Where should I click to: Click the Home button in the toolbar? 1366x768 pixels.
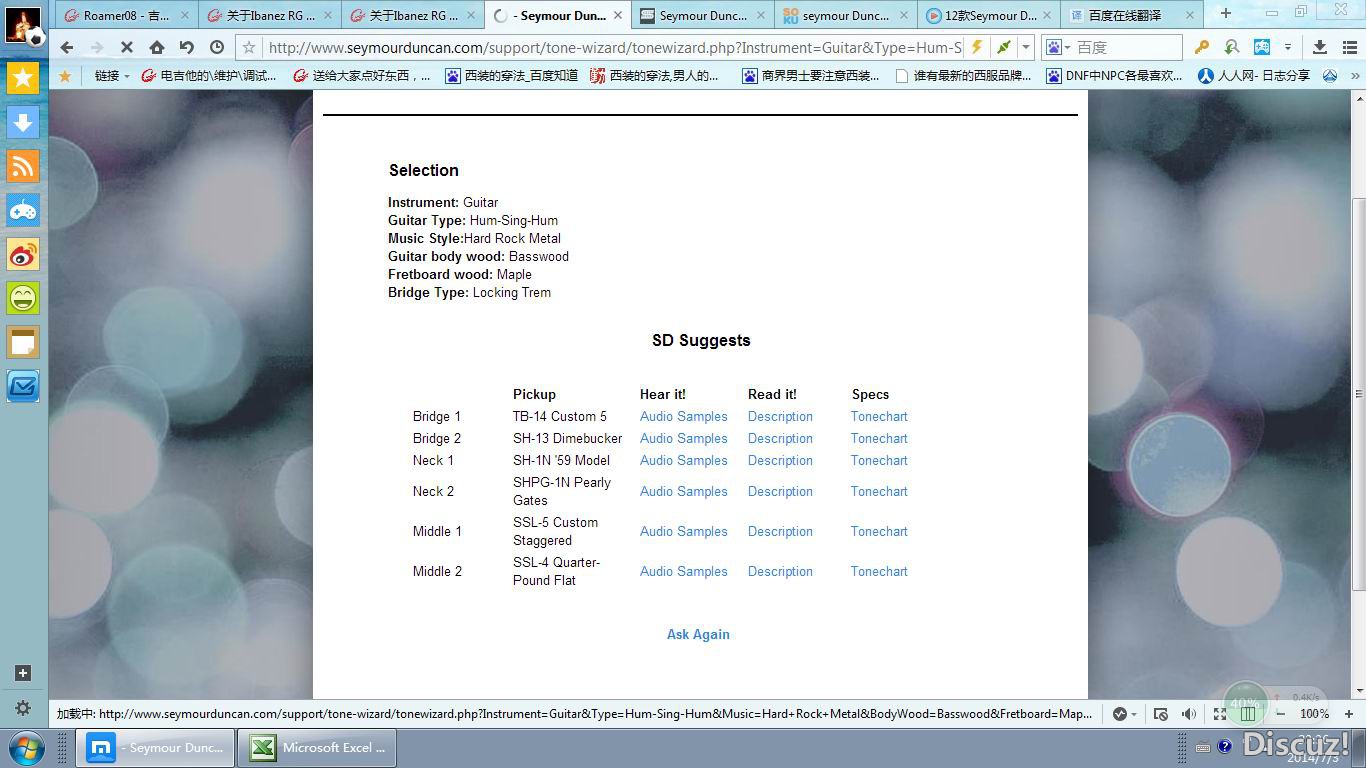click(x=157, y=47)
